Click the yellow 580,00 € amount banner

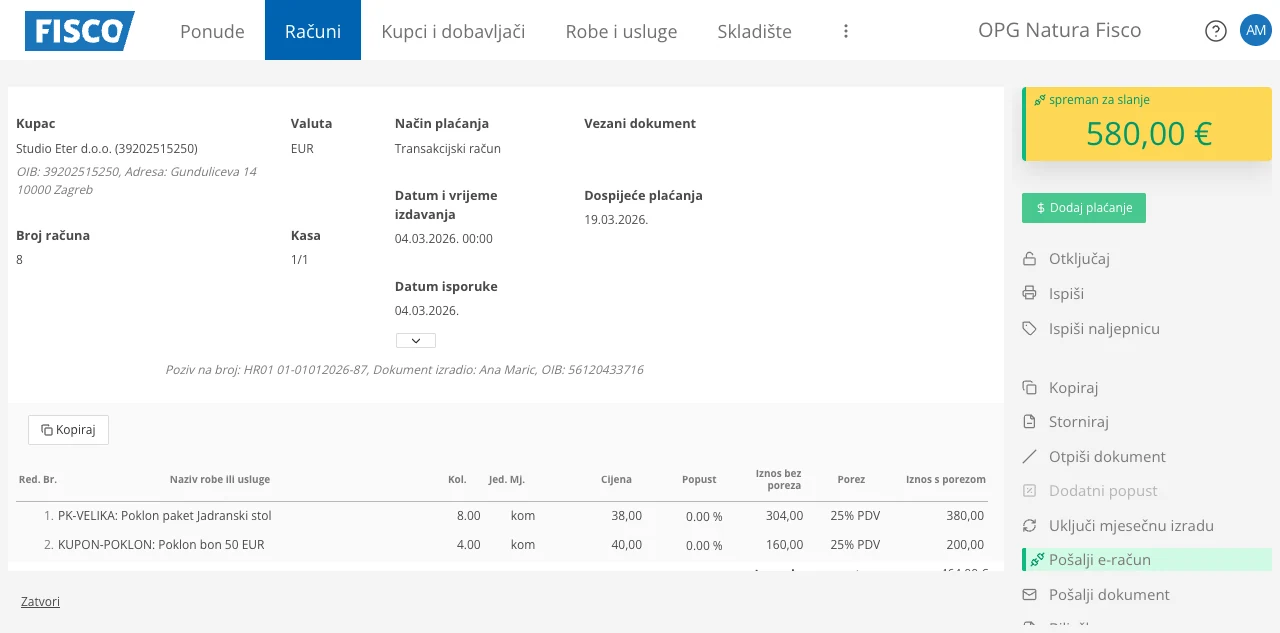[x=1147, y=133]
